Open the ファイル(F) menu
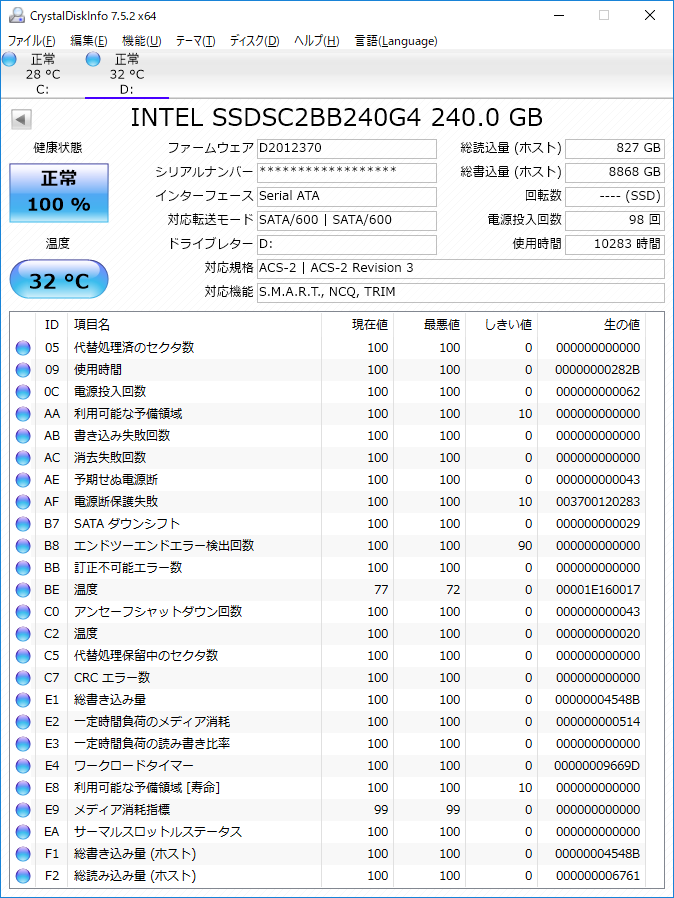The image size is (674, 898). click(31, 41)
